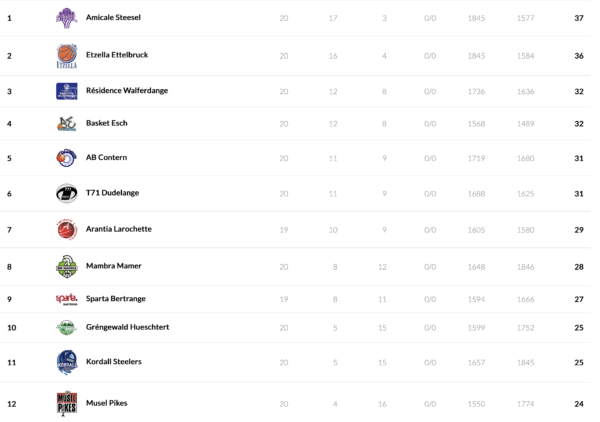Screen dimensions: 600x422
Task: Open the Etzella Ettelbruck team page
Action: pos(117,54)
